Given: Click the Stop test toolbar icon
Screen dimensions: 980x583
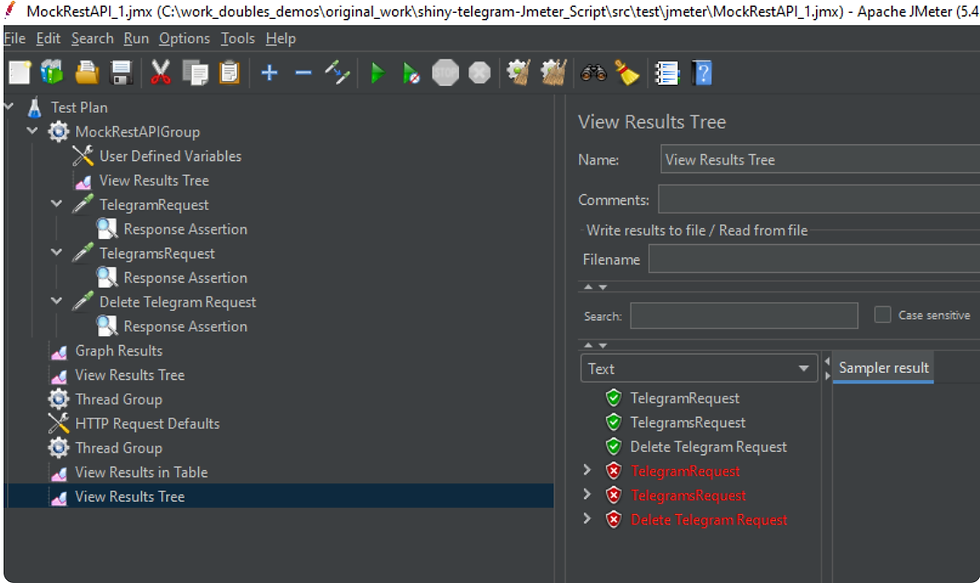Looking at the screenshot, I should tap(445, 73).
